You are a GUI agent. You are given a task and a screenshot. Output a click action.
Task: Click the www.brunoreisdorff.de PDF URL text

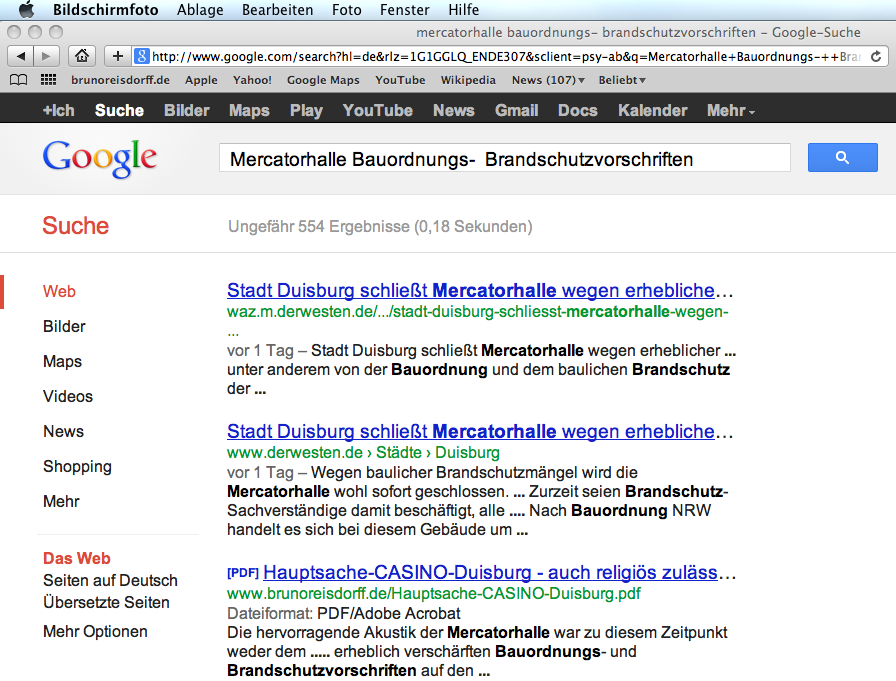pyautogui.click(x=434, y=594)
